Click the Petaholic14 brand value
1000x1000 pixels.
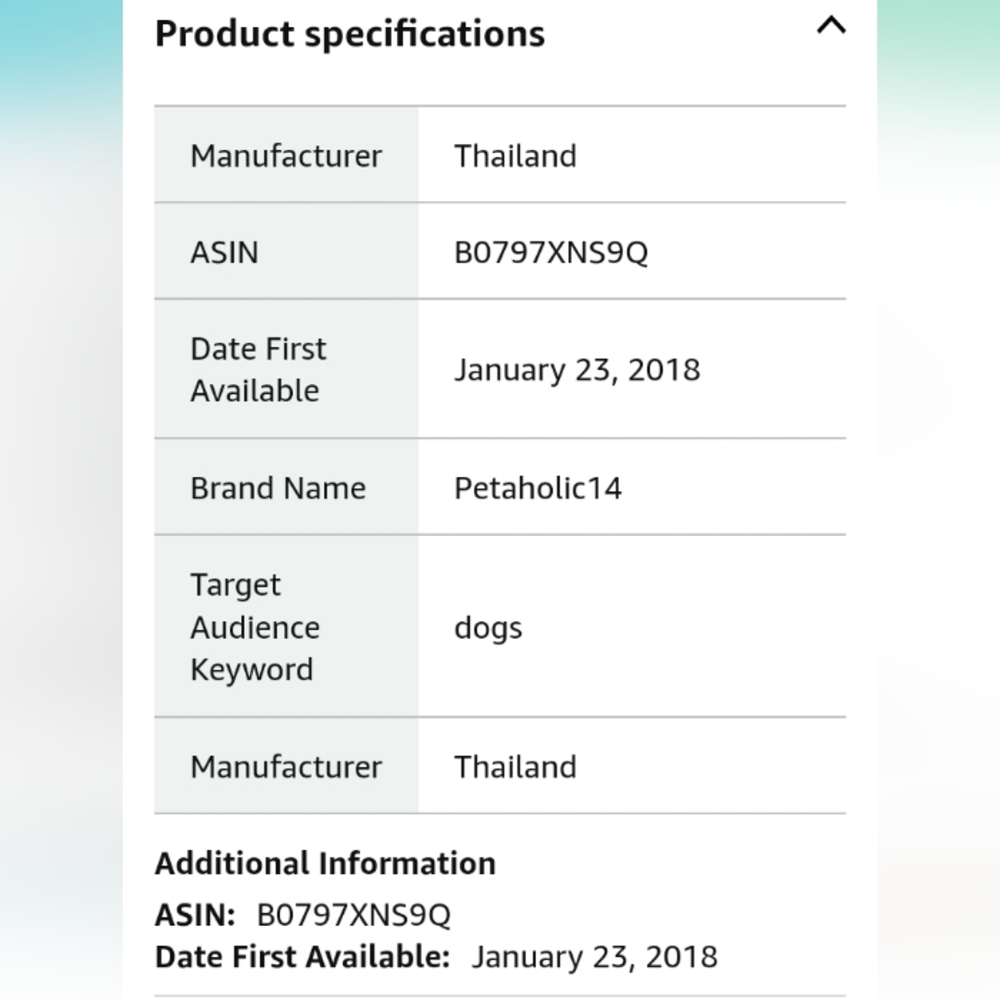point(538,489)
